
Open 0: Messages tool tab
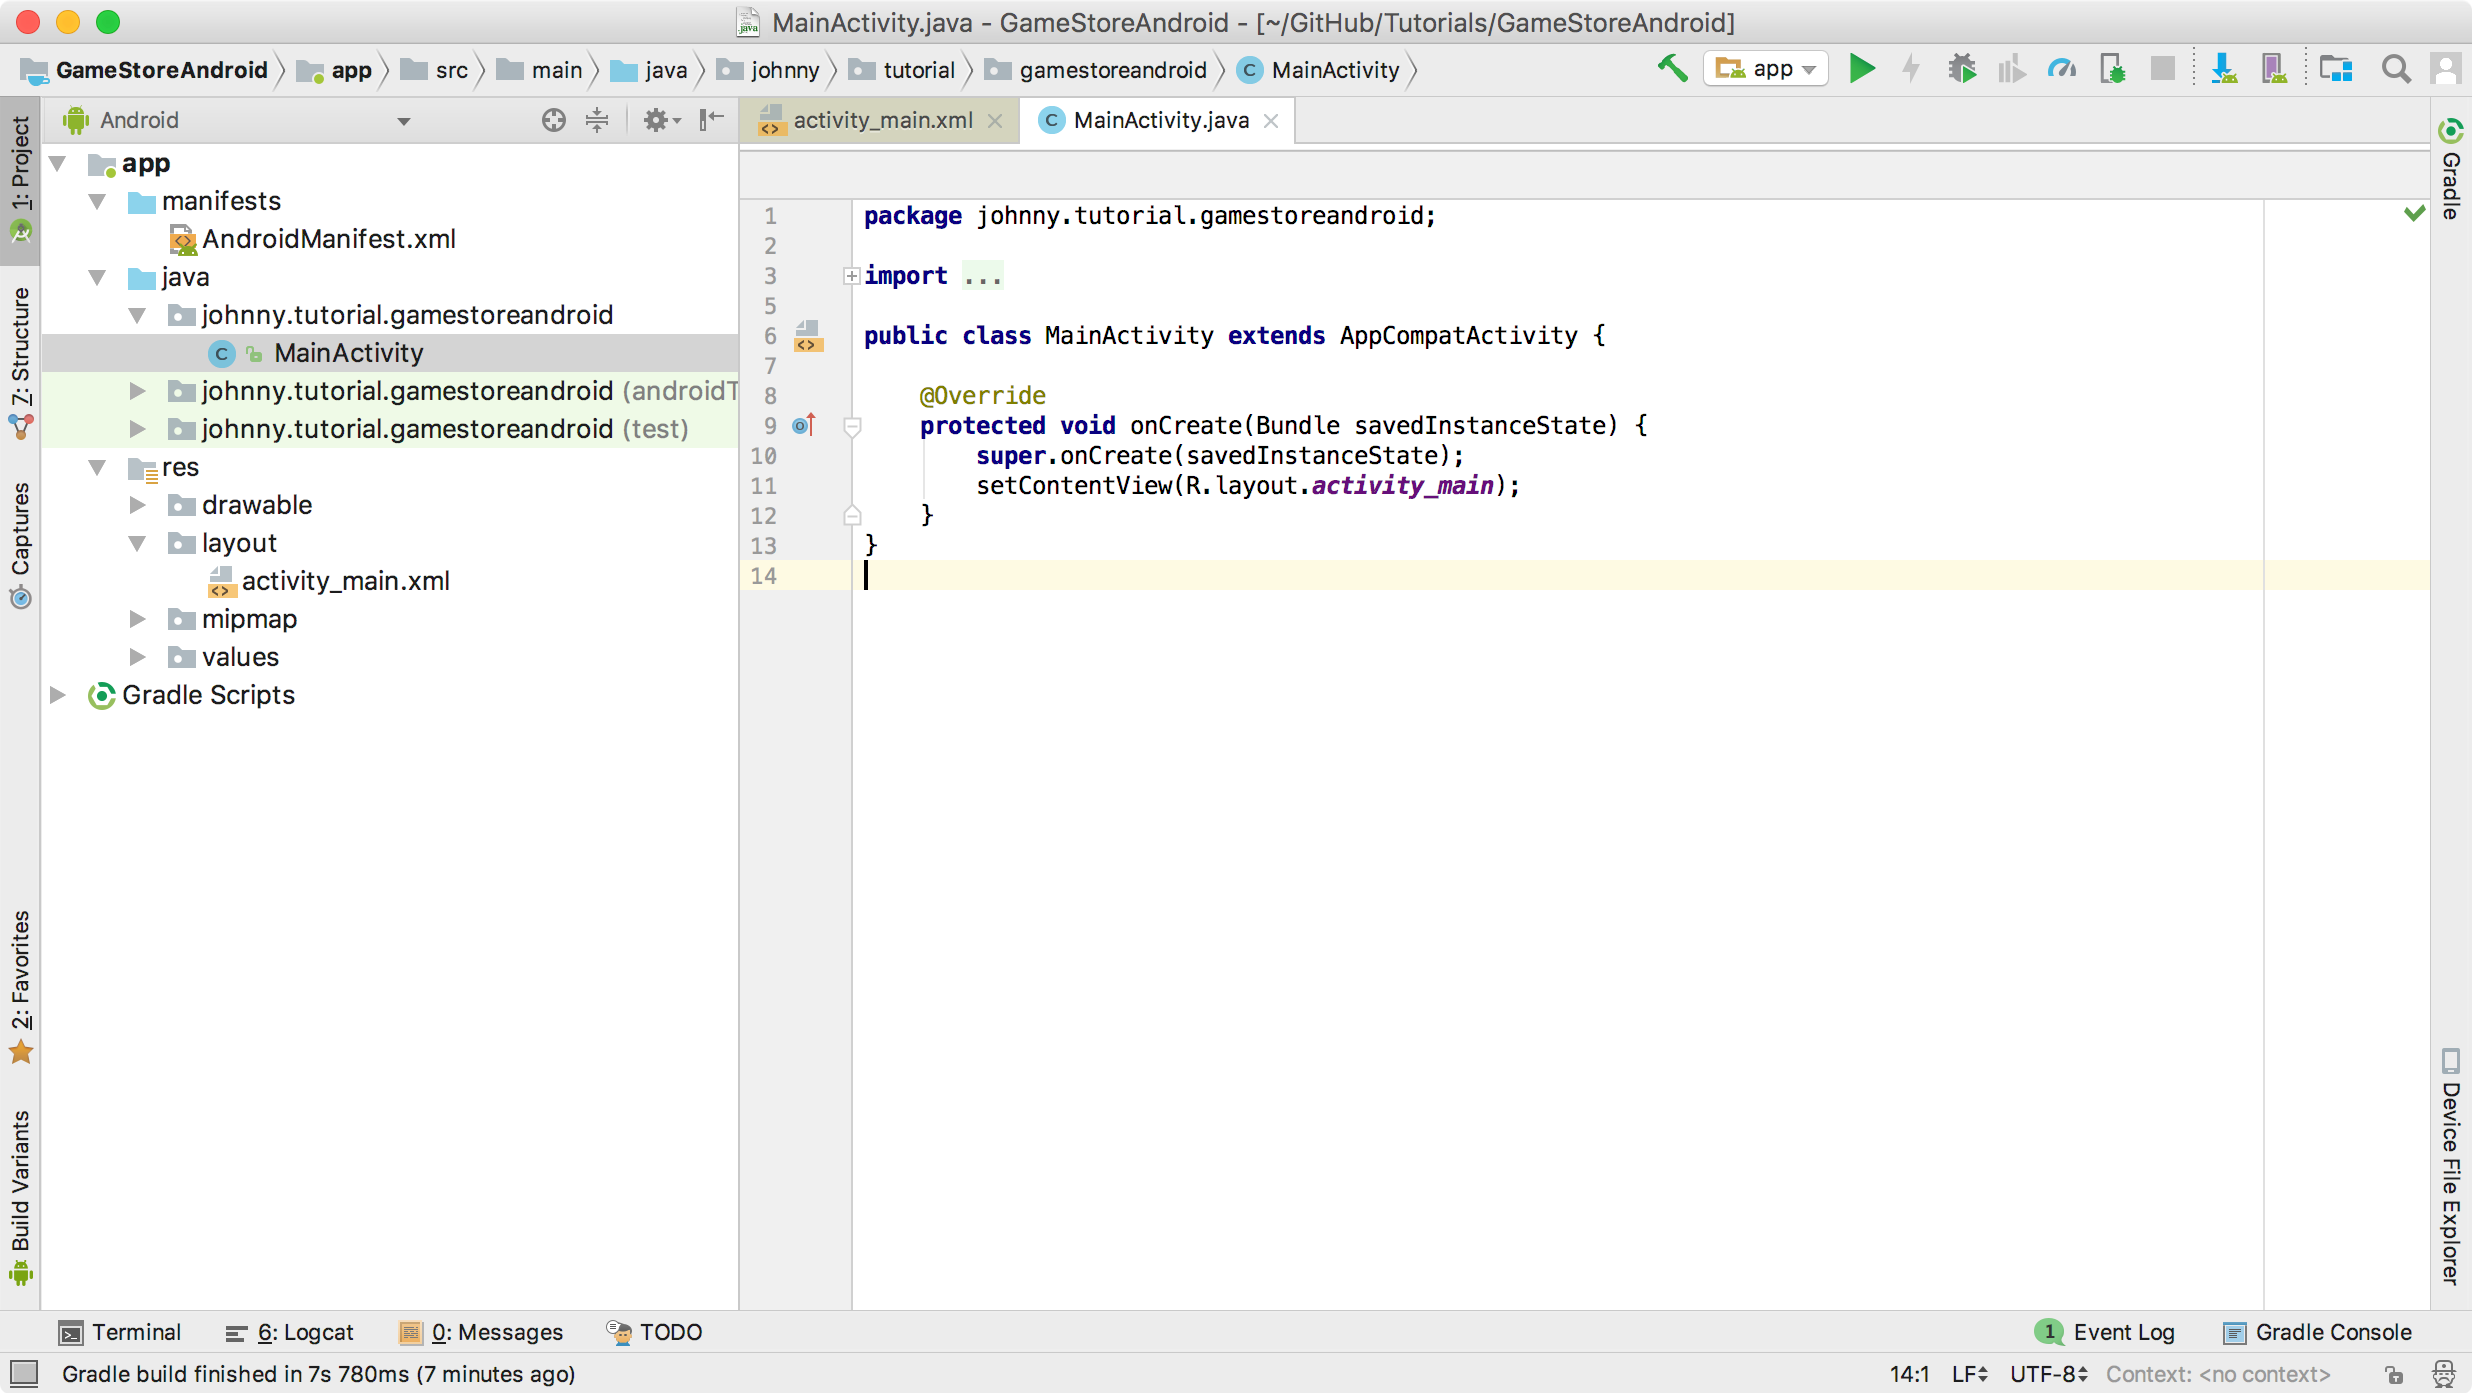click(482, 1332)
